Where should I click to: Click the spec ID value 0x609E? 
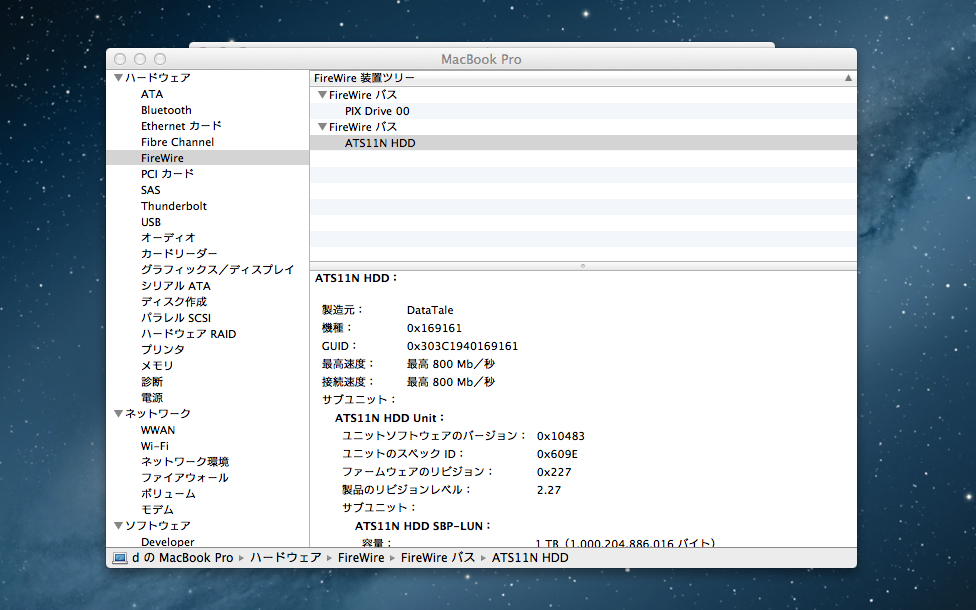[x=557, y=454]
